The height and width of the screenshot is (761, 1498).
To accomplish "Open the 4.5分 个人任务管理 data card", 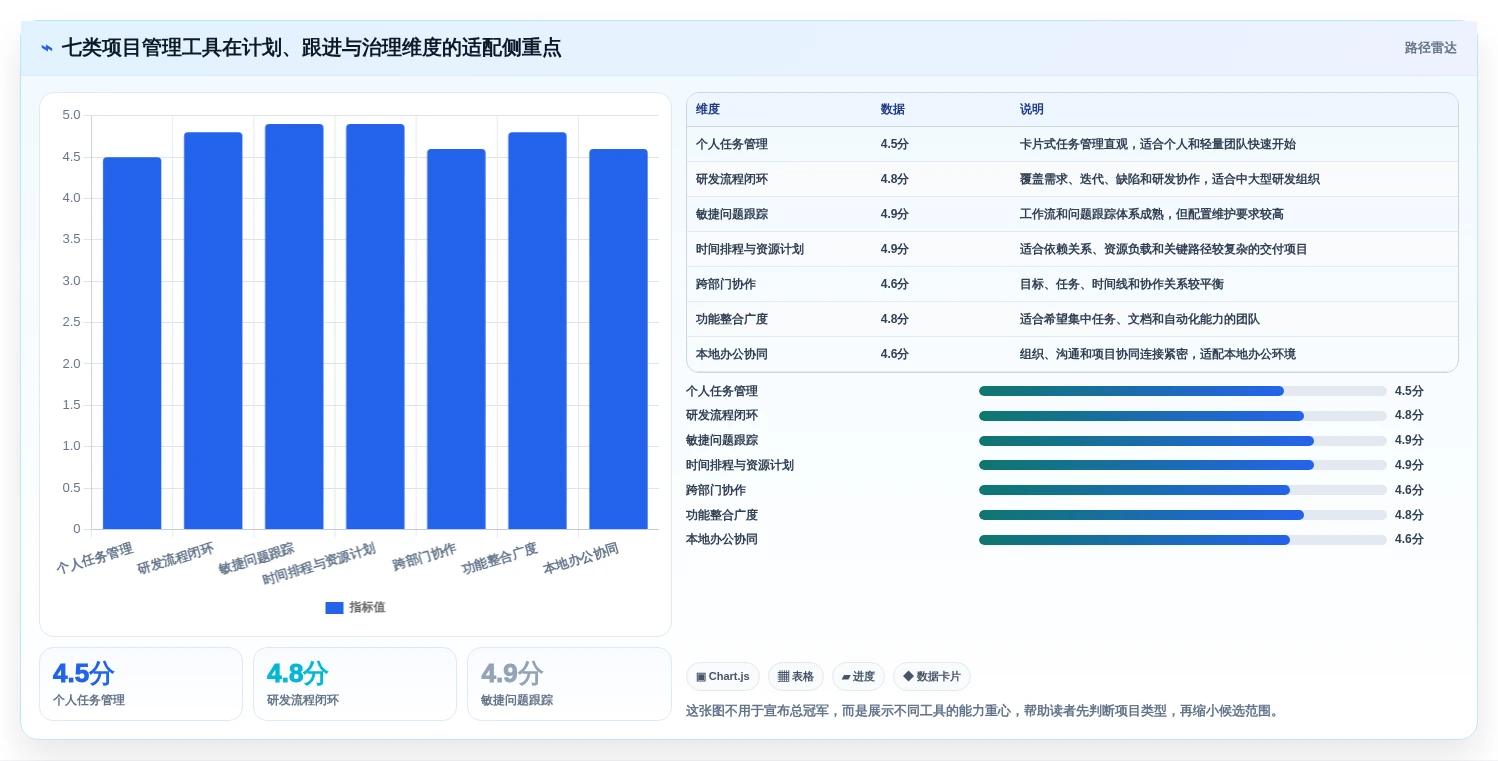I will point(141,684).
